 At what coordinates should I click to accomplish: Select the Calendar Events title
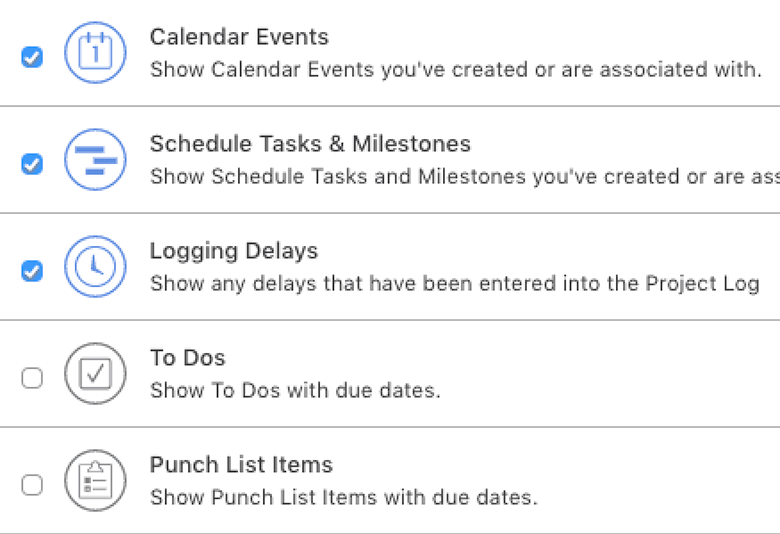click(239, 37)
